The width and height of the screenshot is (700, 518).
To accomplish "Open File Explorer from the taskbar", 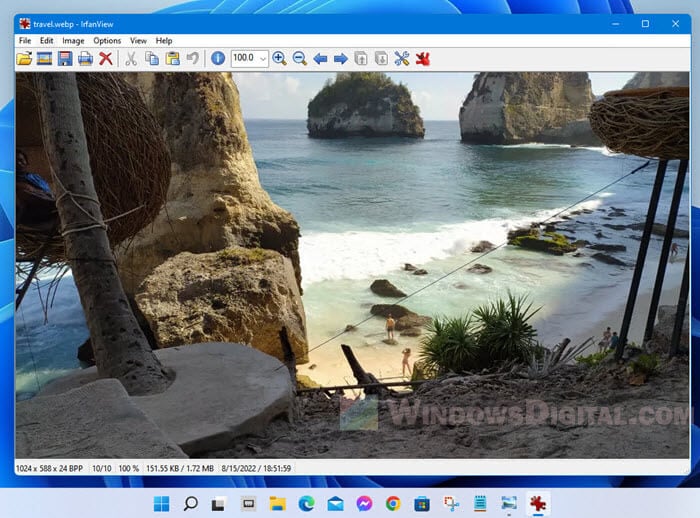I will click(277, 504).
